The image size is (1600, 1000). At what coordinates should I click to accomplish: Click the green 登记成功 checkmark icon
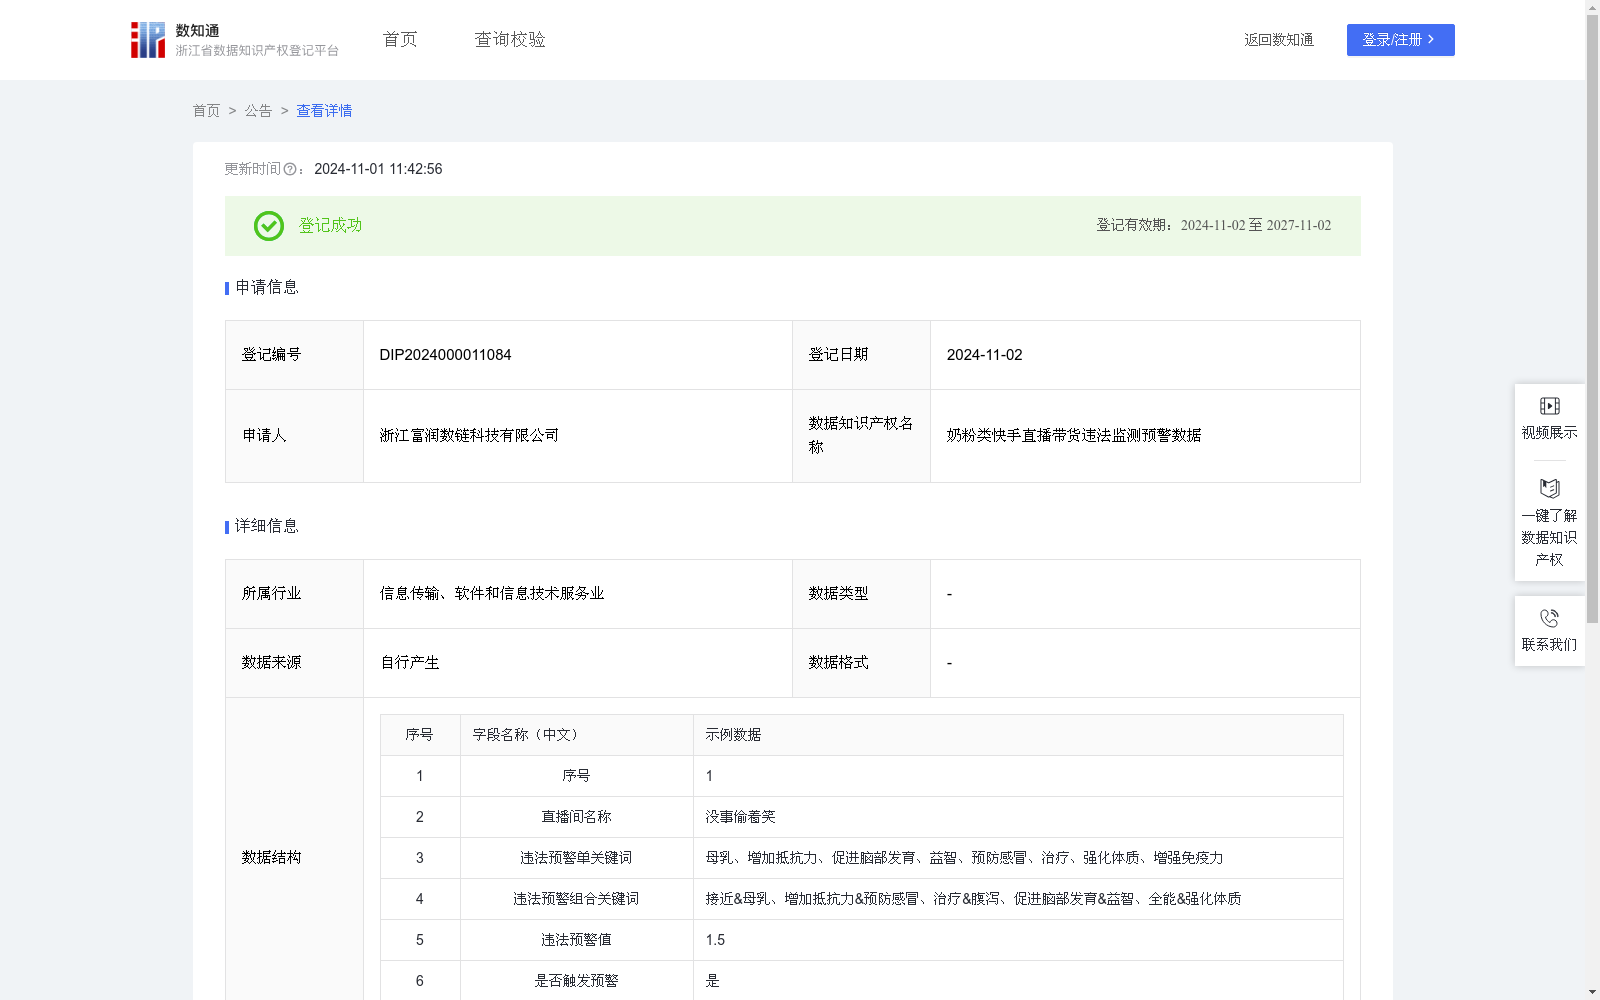click(268, 226)
